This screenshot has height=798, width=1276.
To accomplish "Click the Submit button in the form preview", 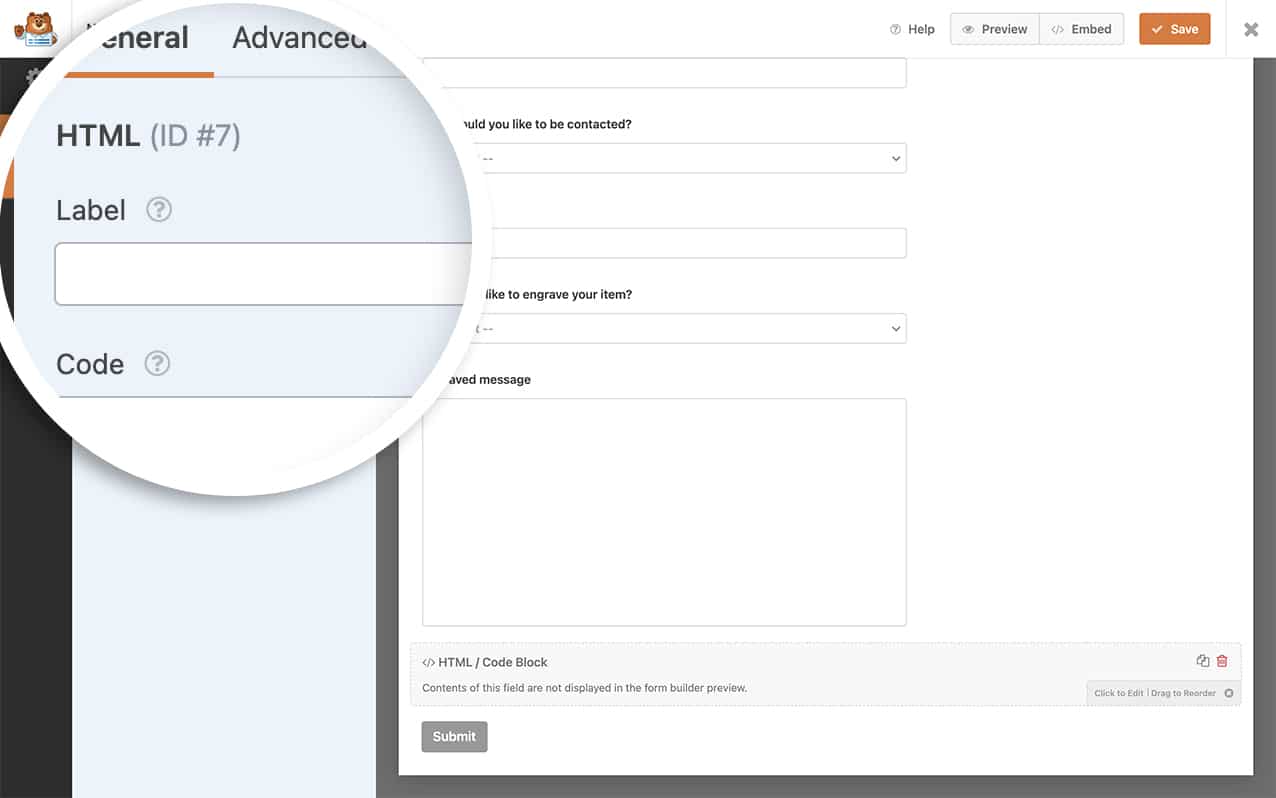I will (454, 736).
